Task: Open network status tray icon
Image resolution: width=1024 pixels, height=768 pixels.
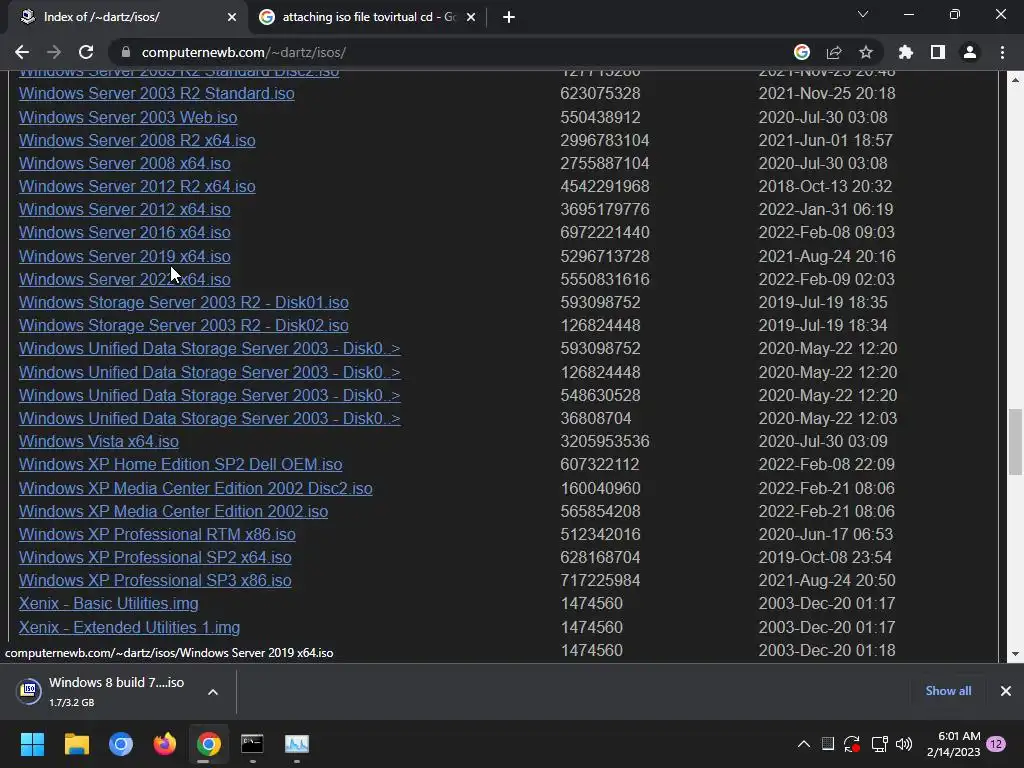Action: 879,744
